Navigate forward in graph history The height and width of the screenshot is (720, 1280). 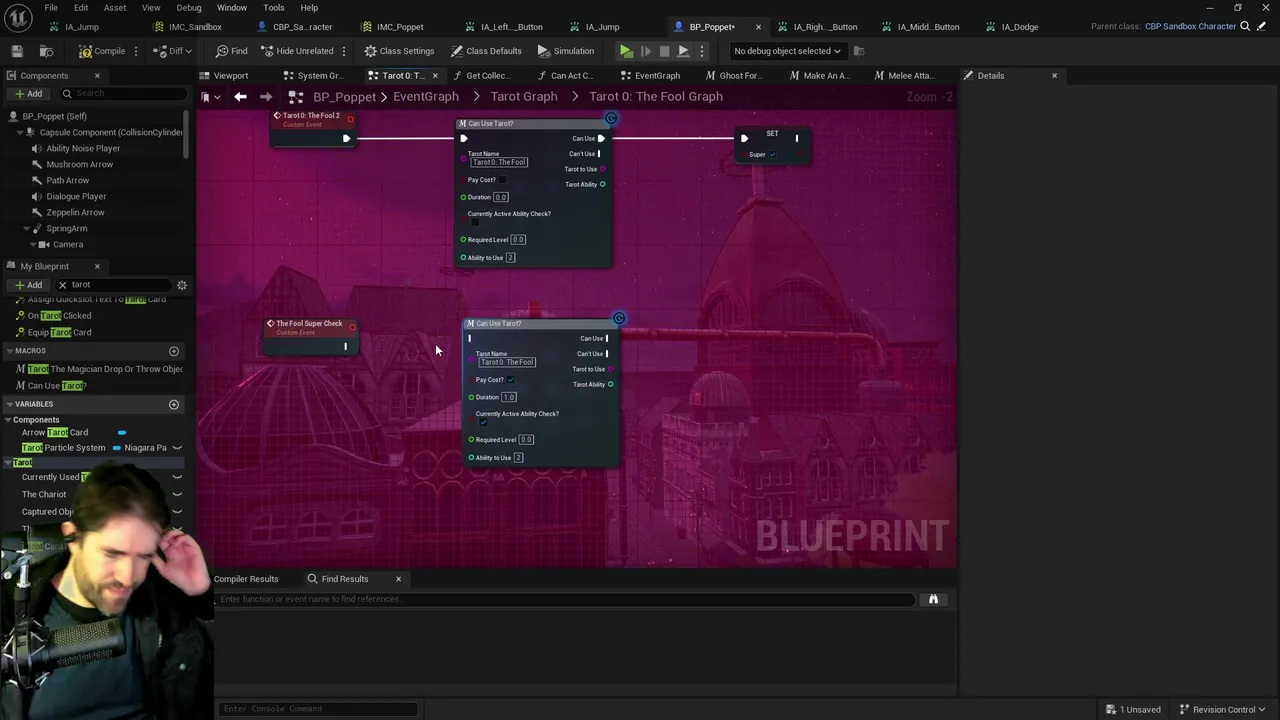coord(266,97)
